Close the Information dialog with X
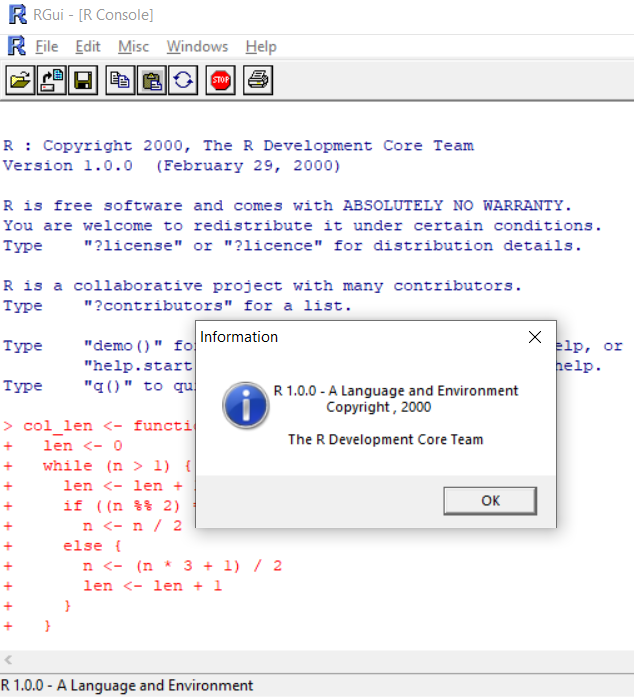The height and width of the screenshot is (698, 634). click(x=535, y=337)
